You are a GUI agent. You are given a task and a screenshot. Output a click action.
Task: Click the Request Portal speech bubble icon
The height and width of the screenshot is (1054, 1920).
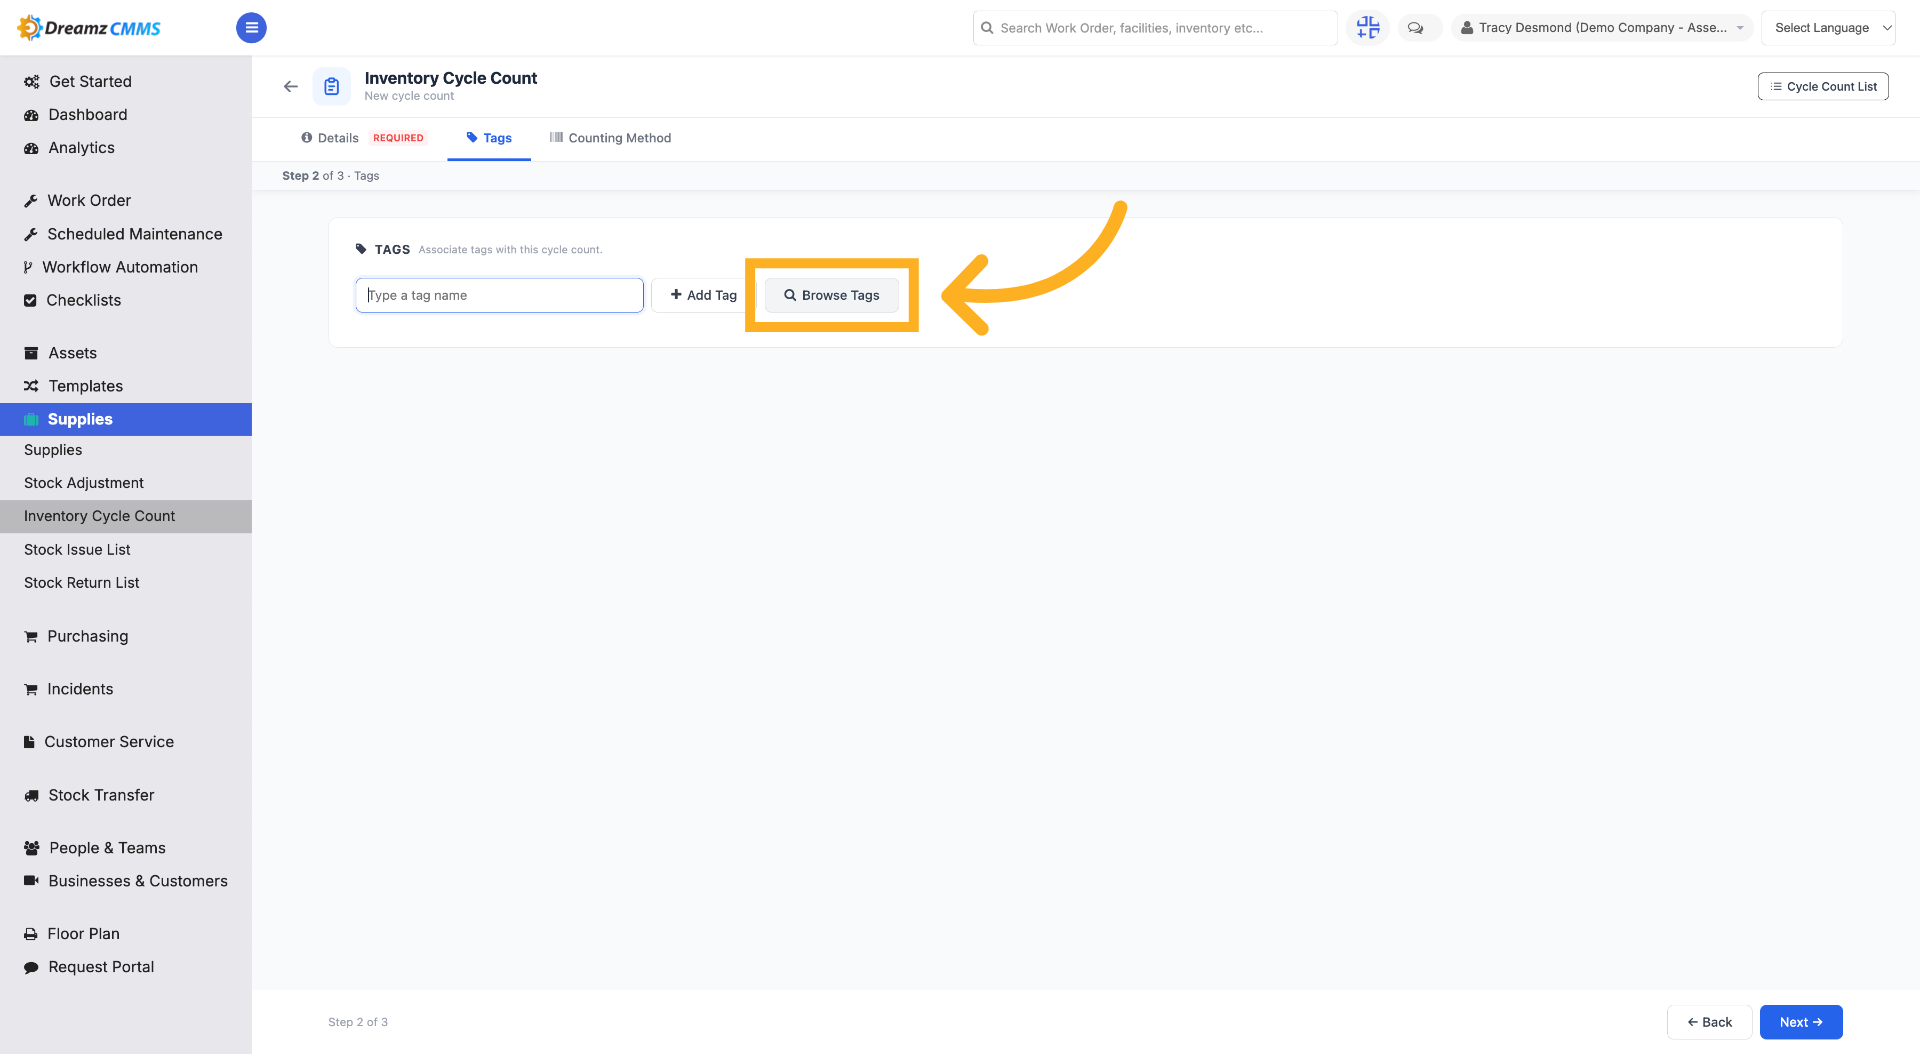tap(31, 967)
